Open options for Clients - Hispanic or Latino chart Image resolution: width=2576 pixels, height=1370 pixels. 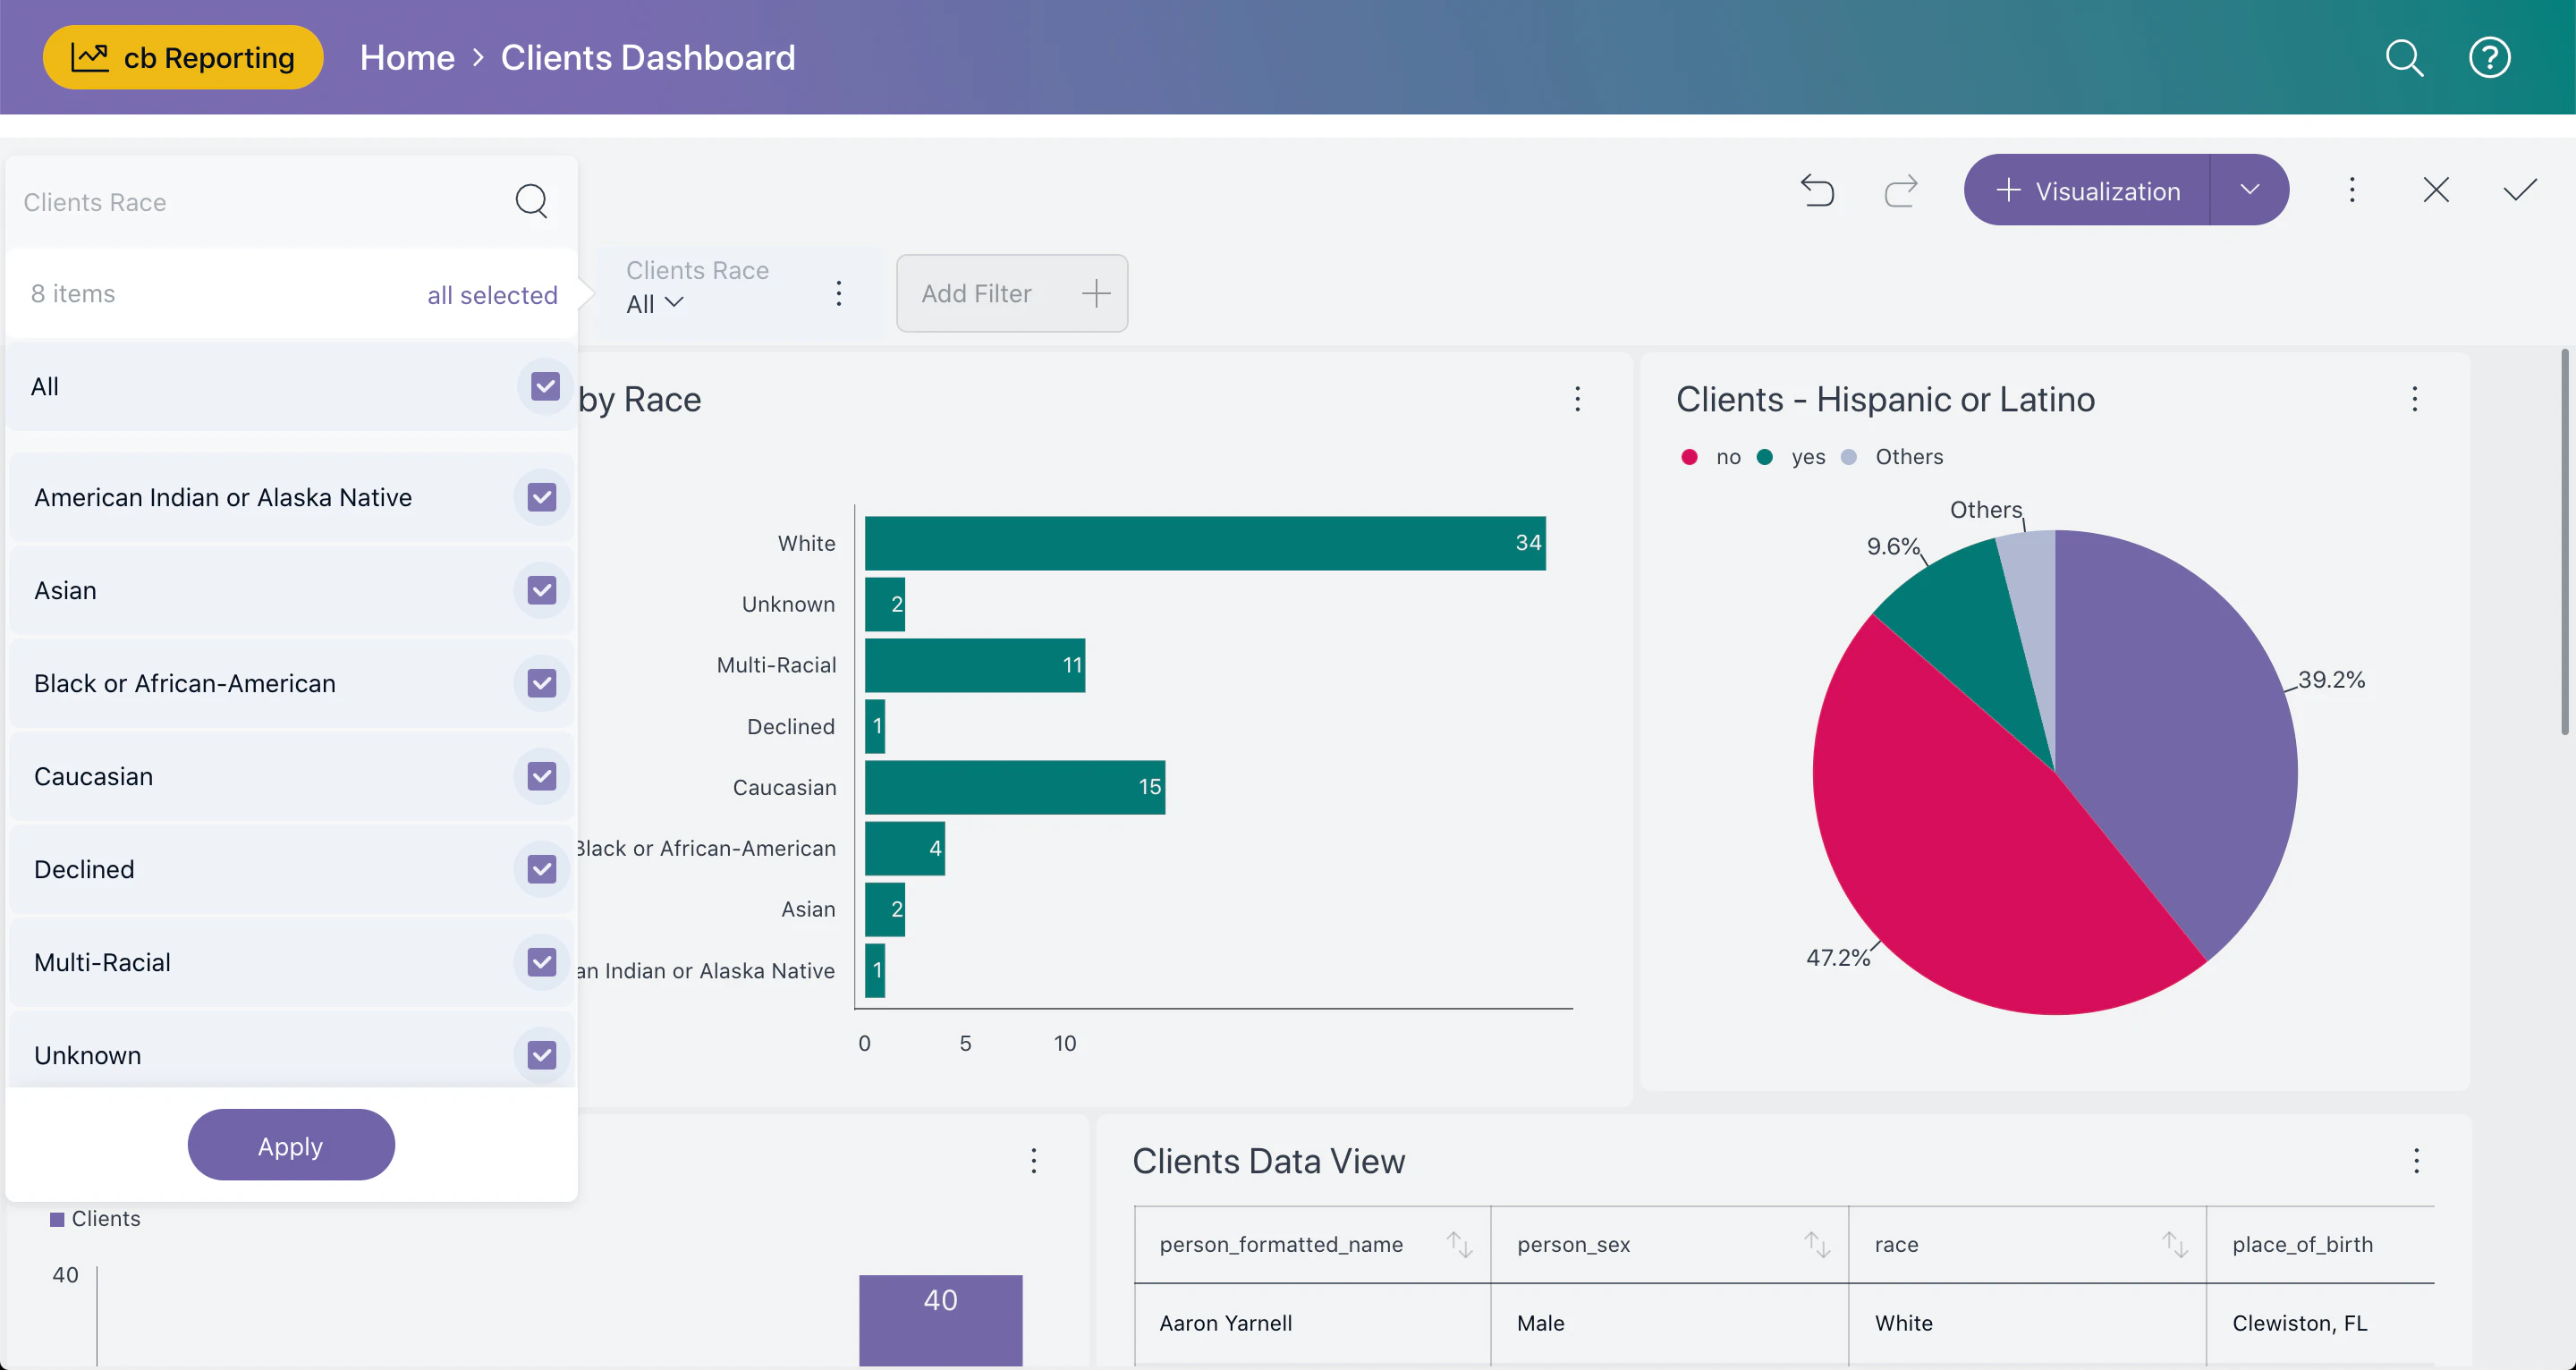(2415, 399)
